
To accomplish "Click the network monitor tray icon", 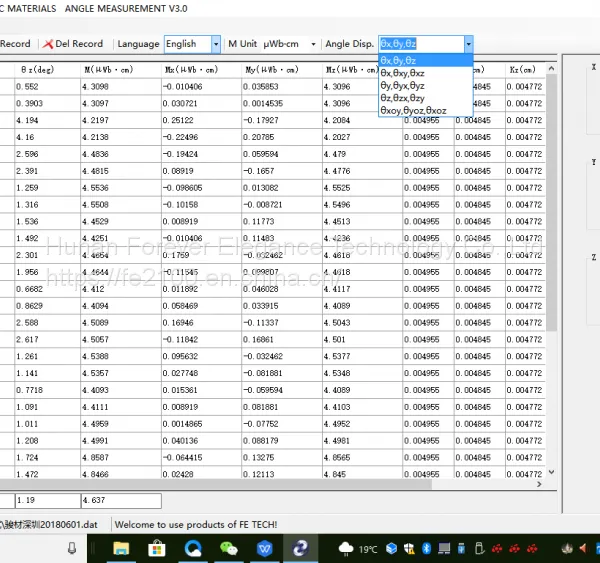I will pyautogui.click(x=444, y=549).
